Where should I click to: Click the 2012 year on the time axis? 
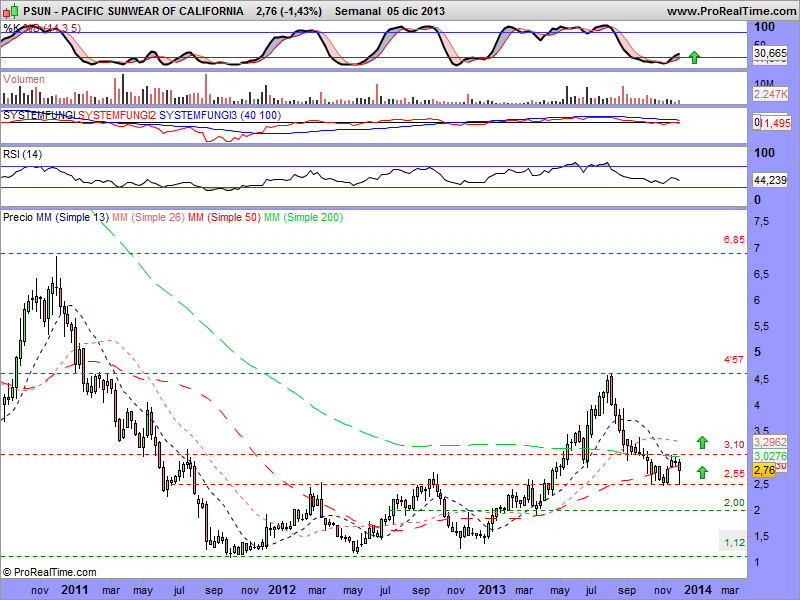tap(282, 590)
